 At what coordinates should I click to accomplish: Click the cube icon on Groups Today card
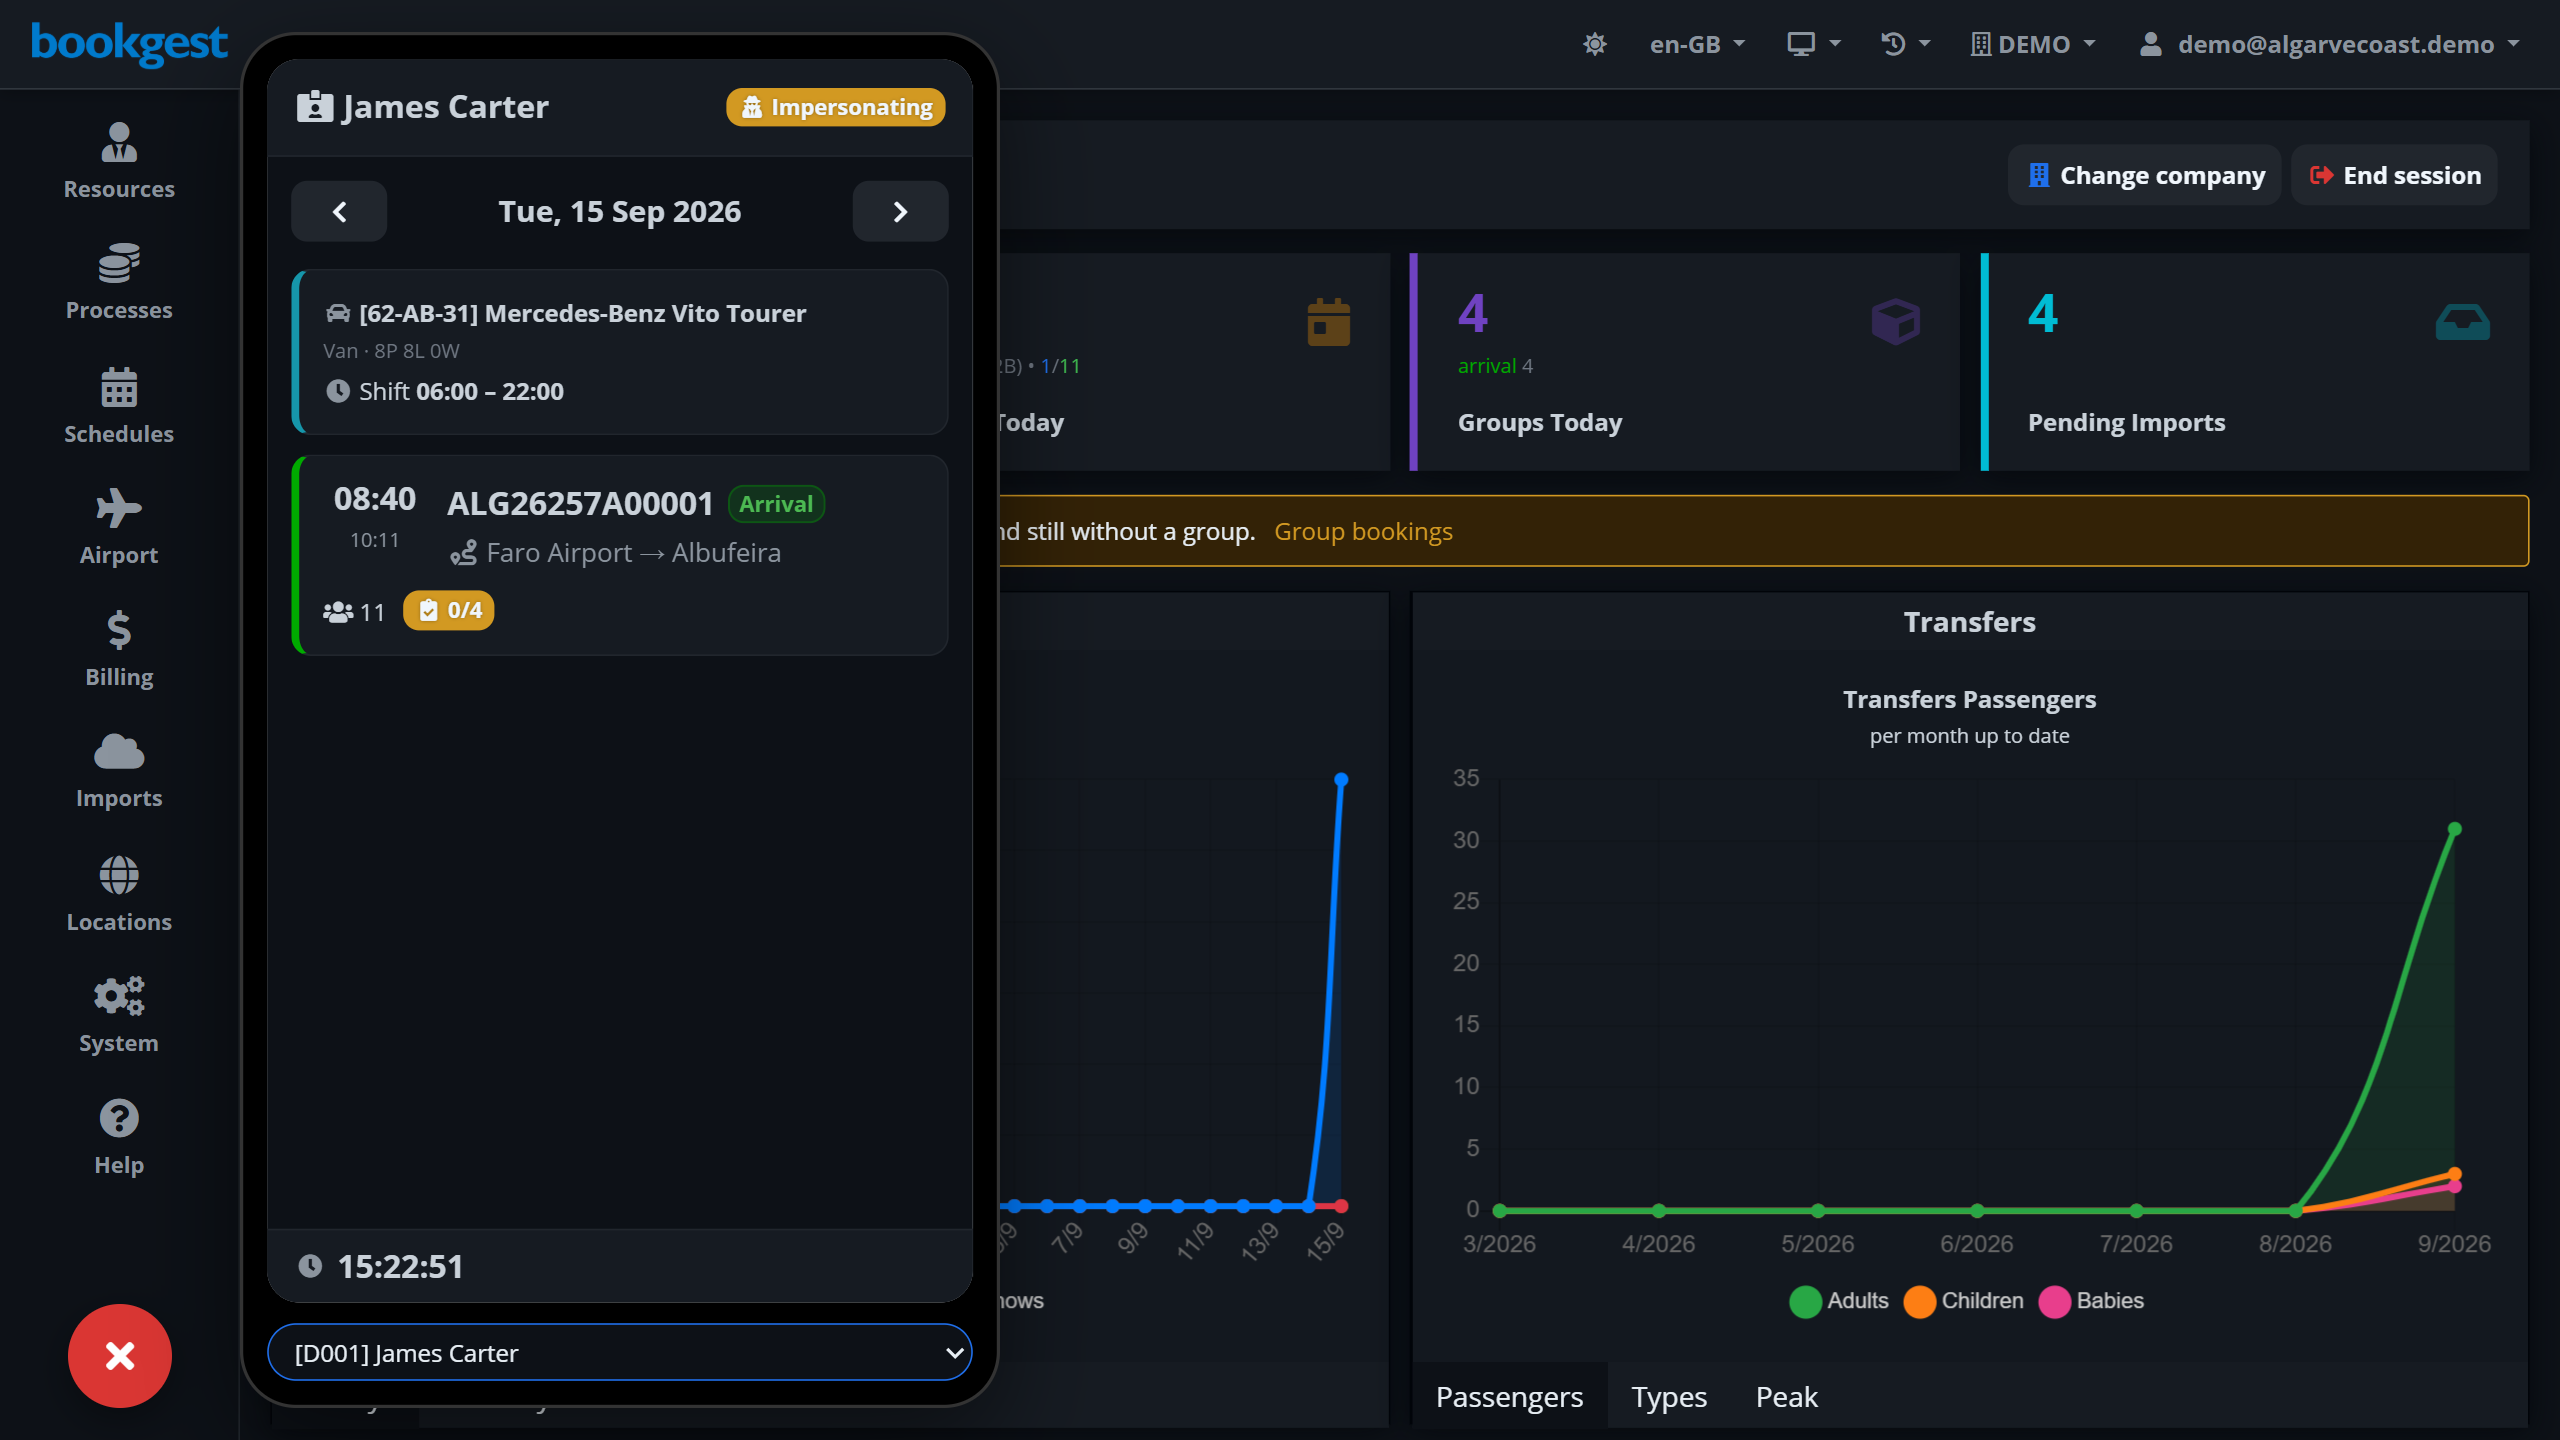pos(1896,322)
